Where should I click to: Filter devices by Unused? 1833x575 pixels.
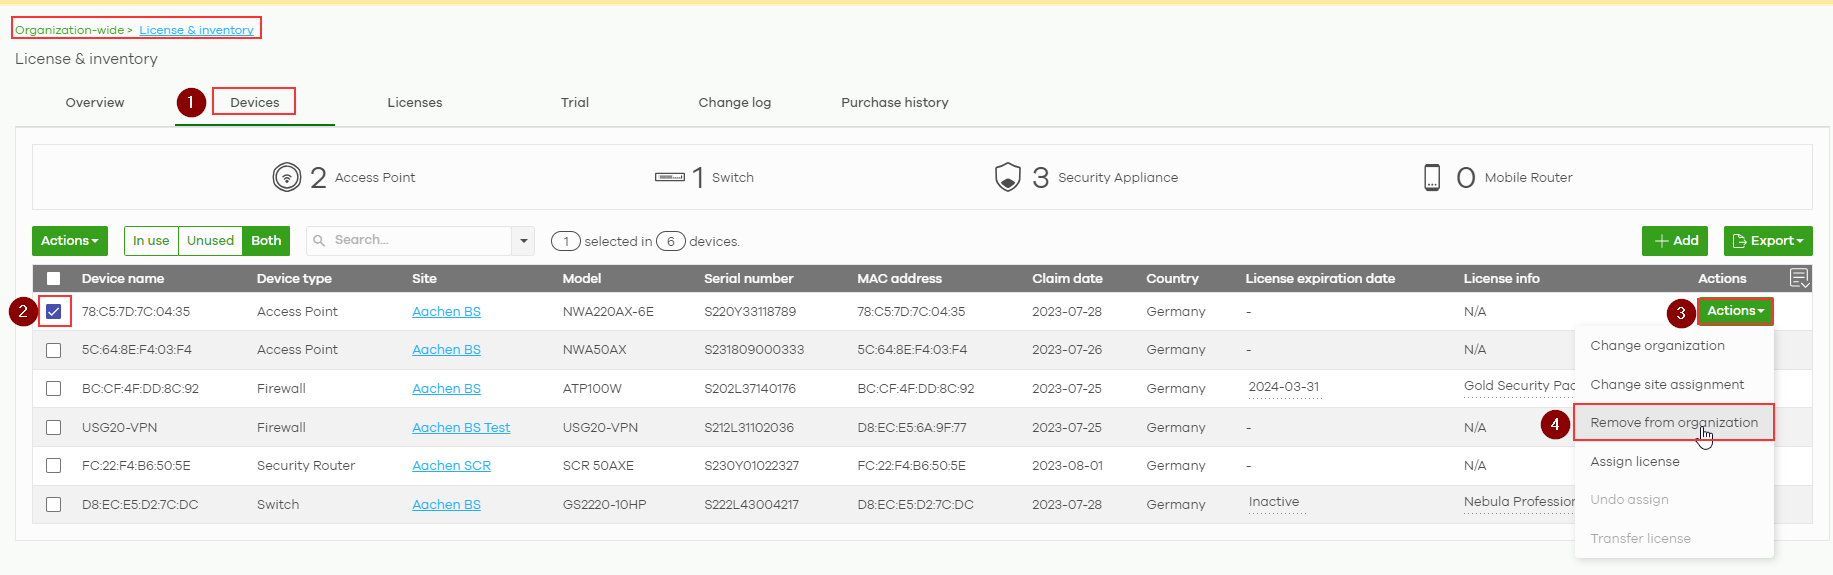pyautogui.click(x=210, y=241)
